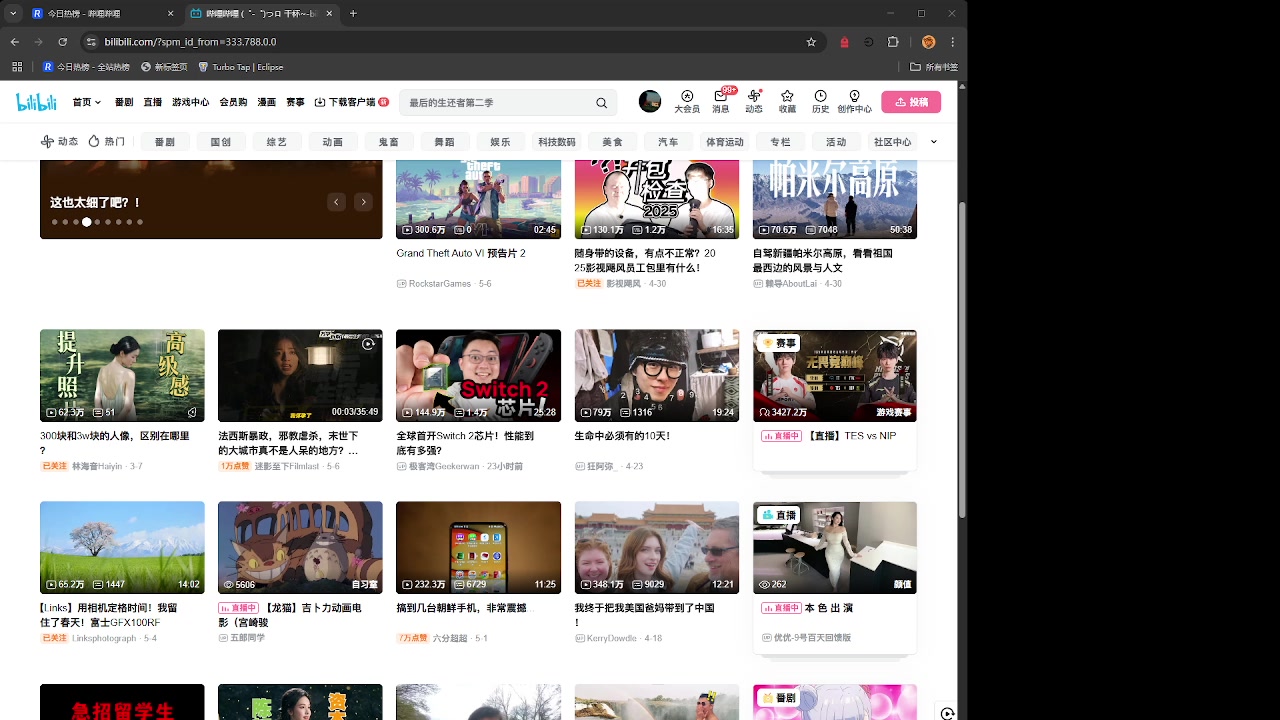The width and height of the screenshot is (1280, 720).
Task: Select the 动画 category
Action: pos(333,142)
